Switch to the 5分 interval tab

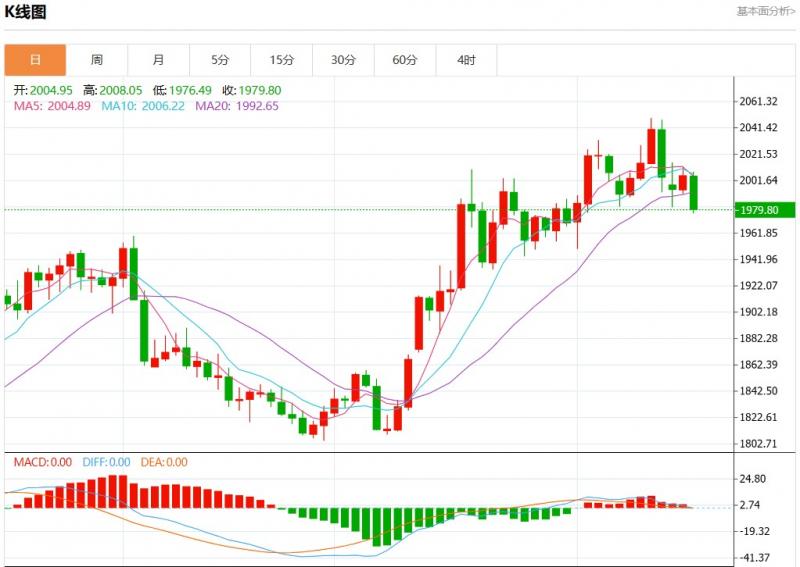point(220,60)
